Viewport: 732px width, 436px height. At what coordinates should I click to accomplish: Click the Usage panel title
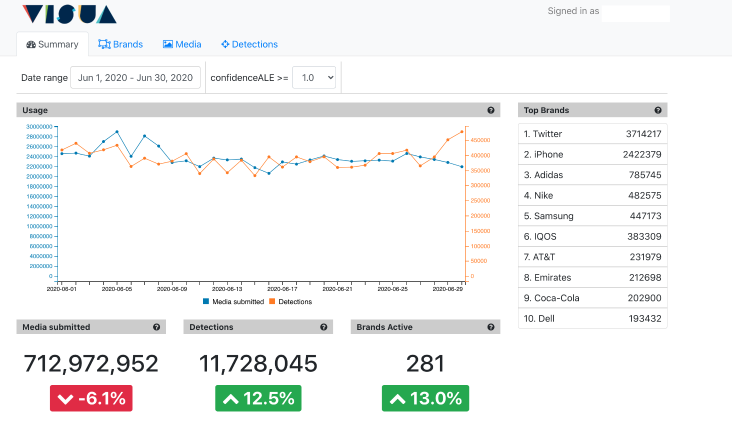[35, 110]
